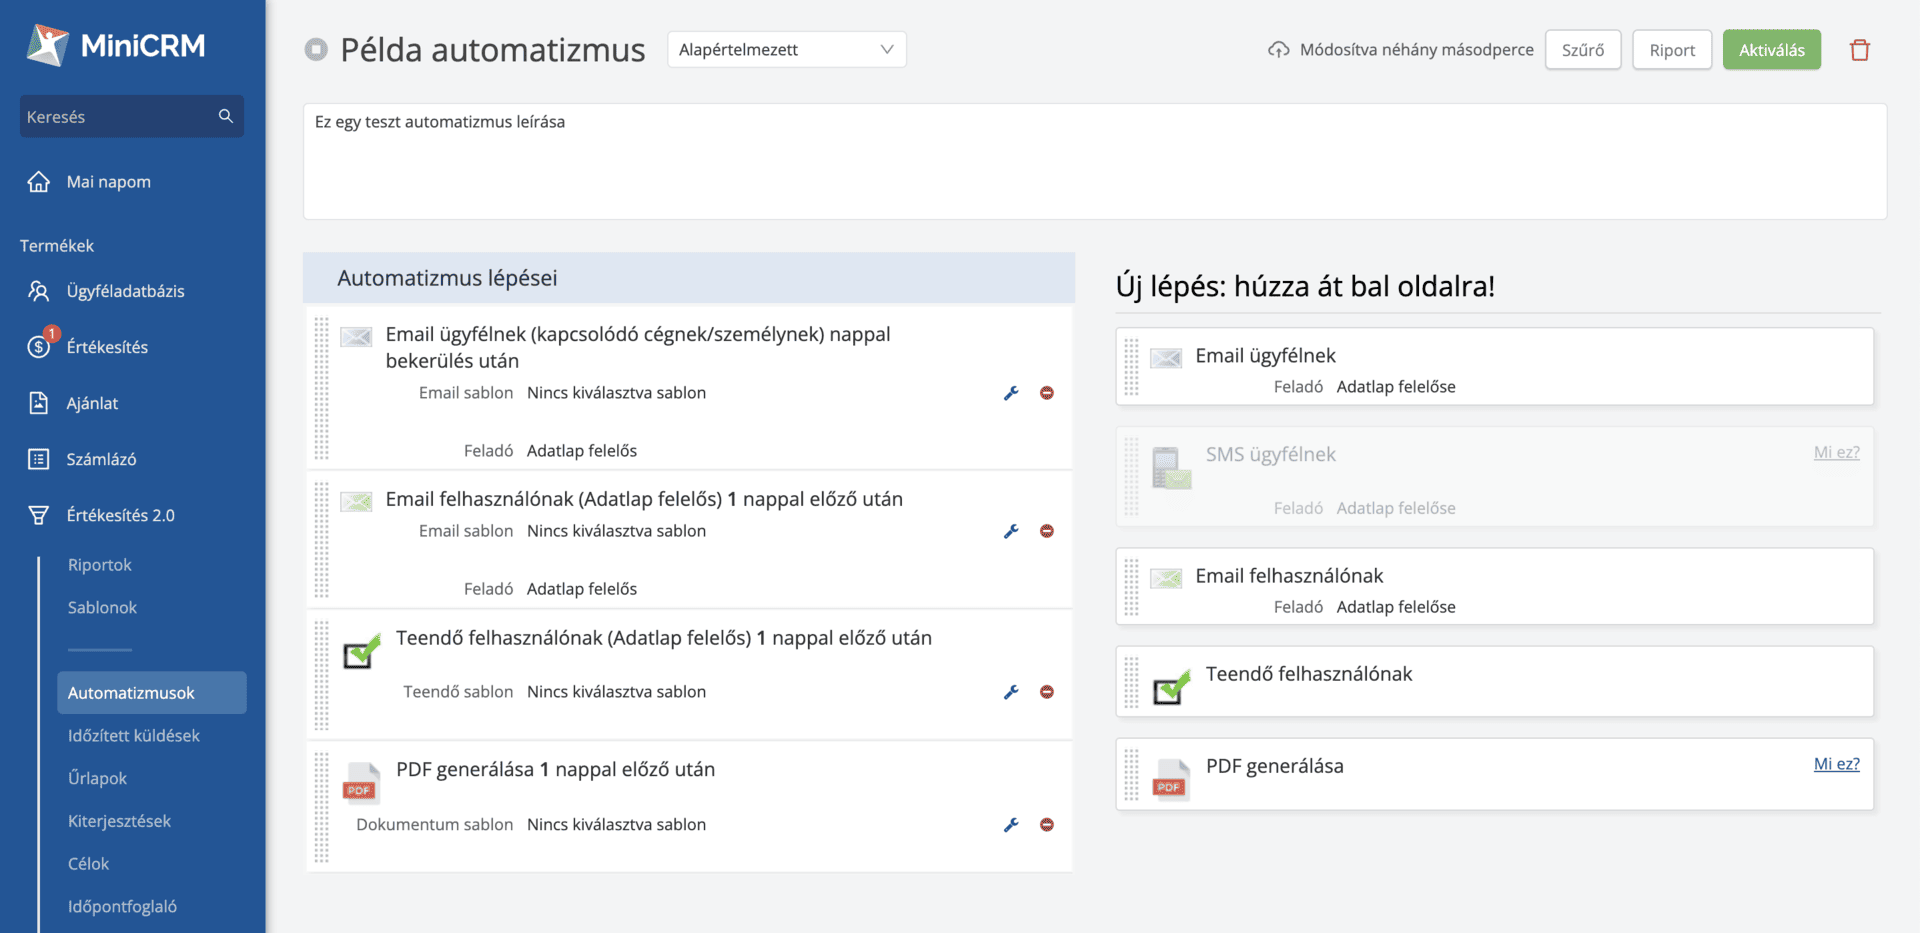Go to Mai napom page

pyautogui.click(x=108, y=182)
